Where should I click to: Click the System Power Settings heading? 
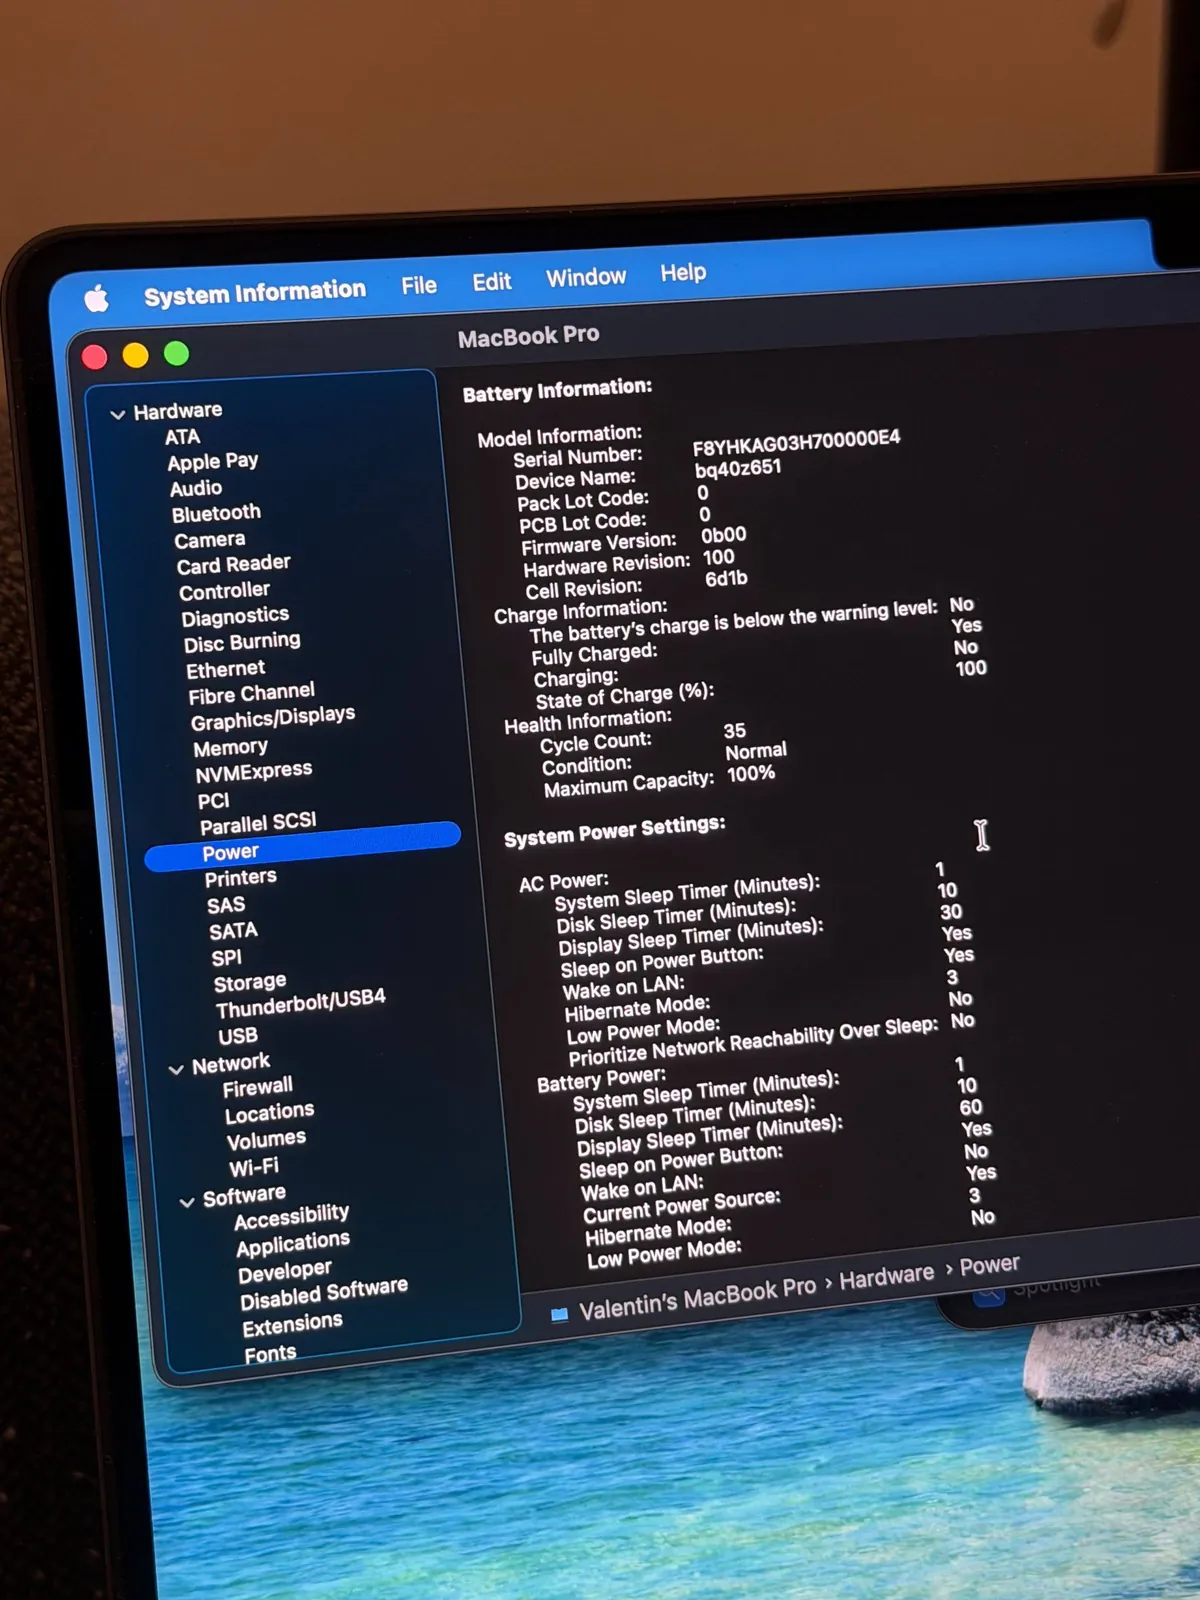point(615,831)
